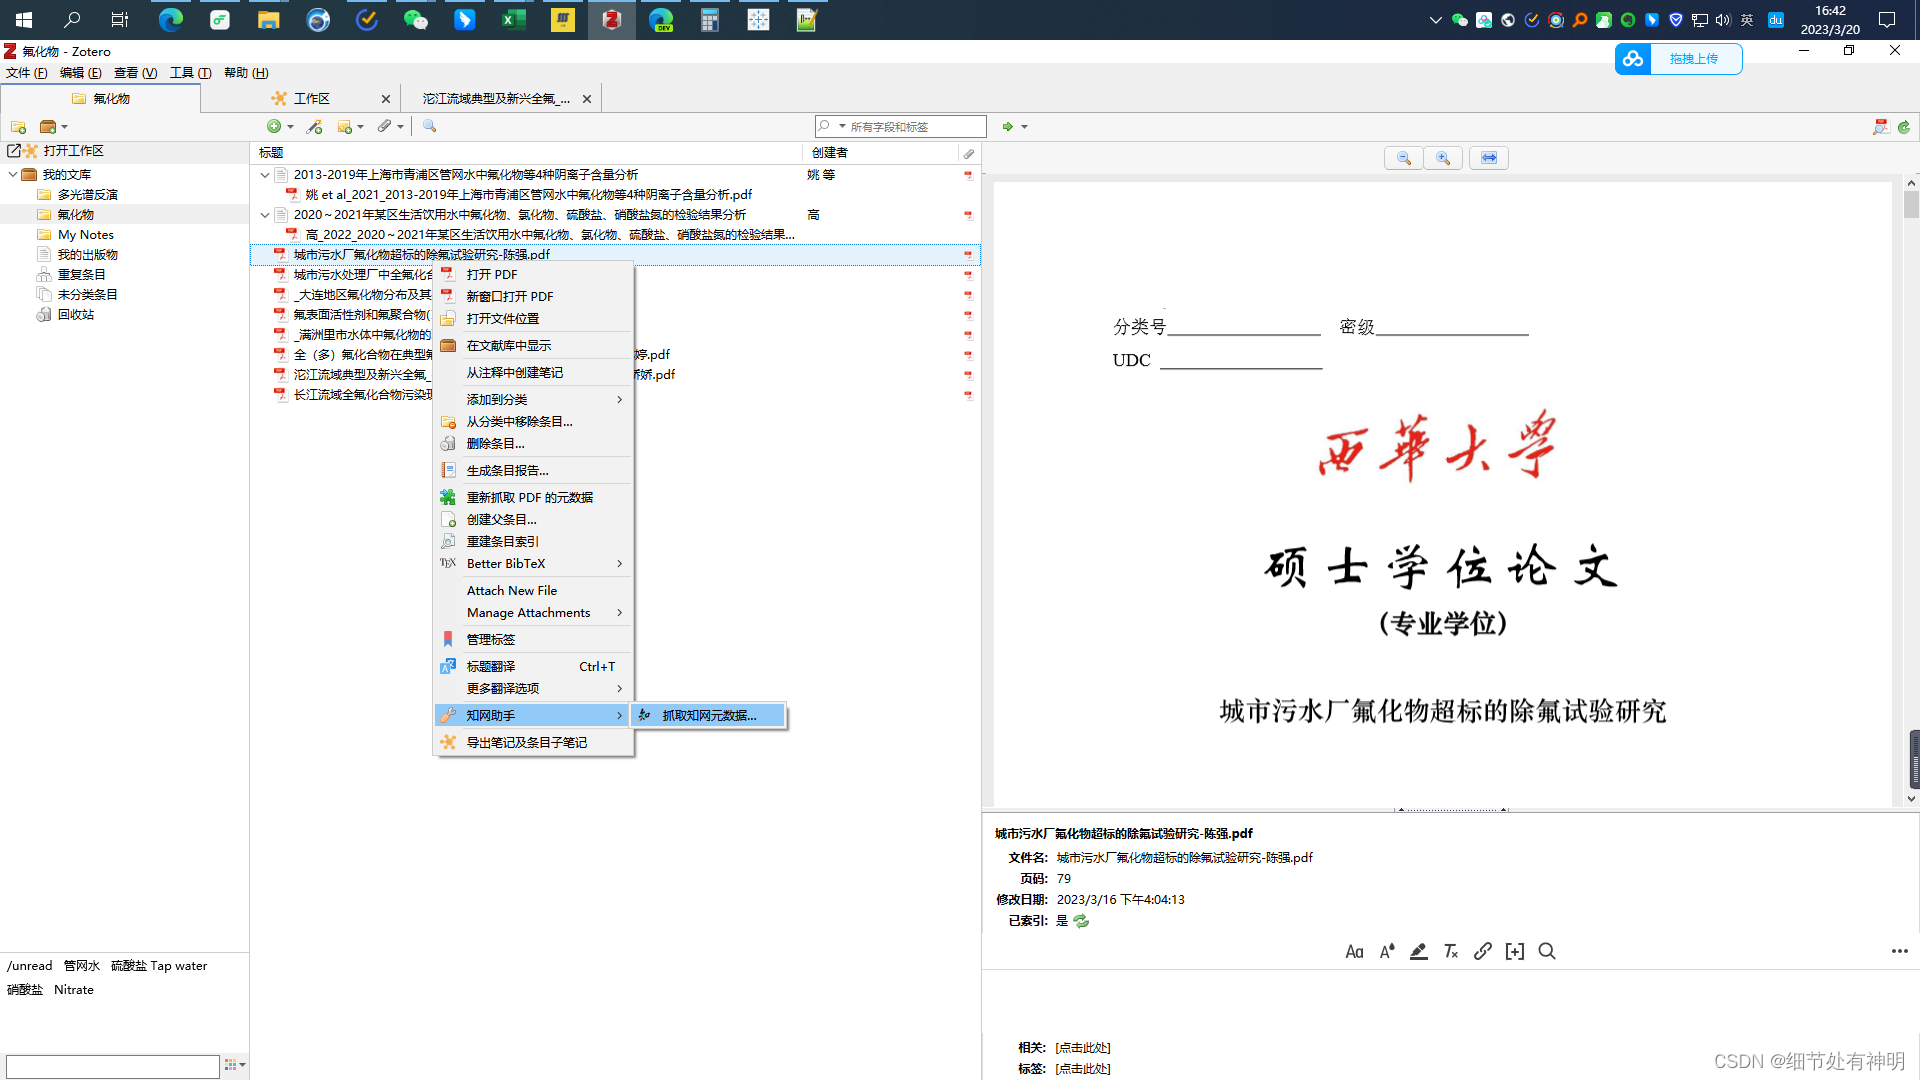Choose 重新抓取 PDF 的元数据 from context menu
Screen dimensions: 1920x1080
pos(529,498)
